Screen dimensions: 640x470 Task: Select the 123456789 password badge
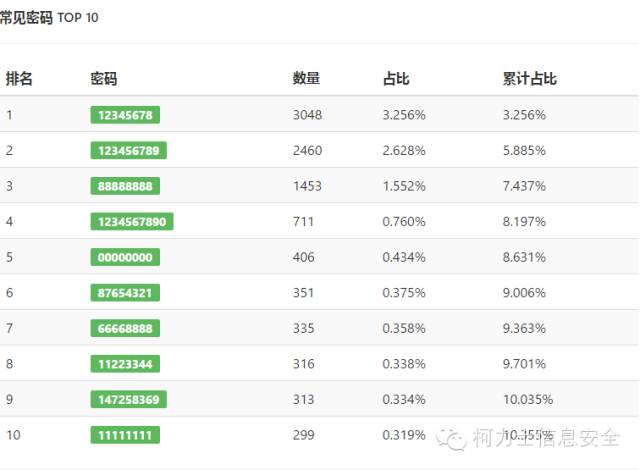(x=129, y=151)
